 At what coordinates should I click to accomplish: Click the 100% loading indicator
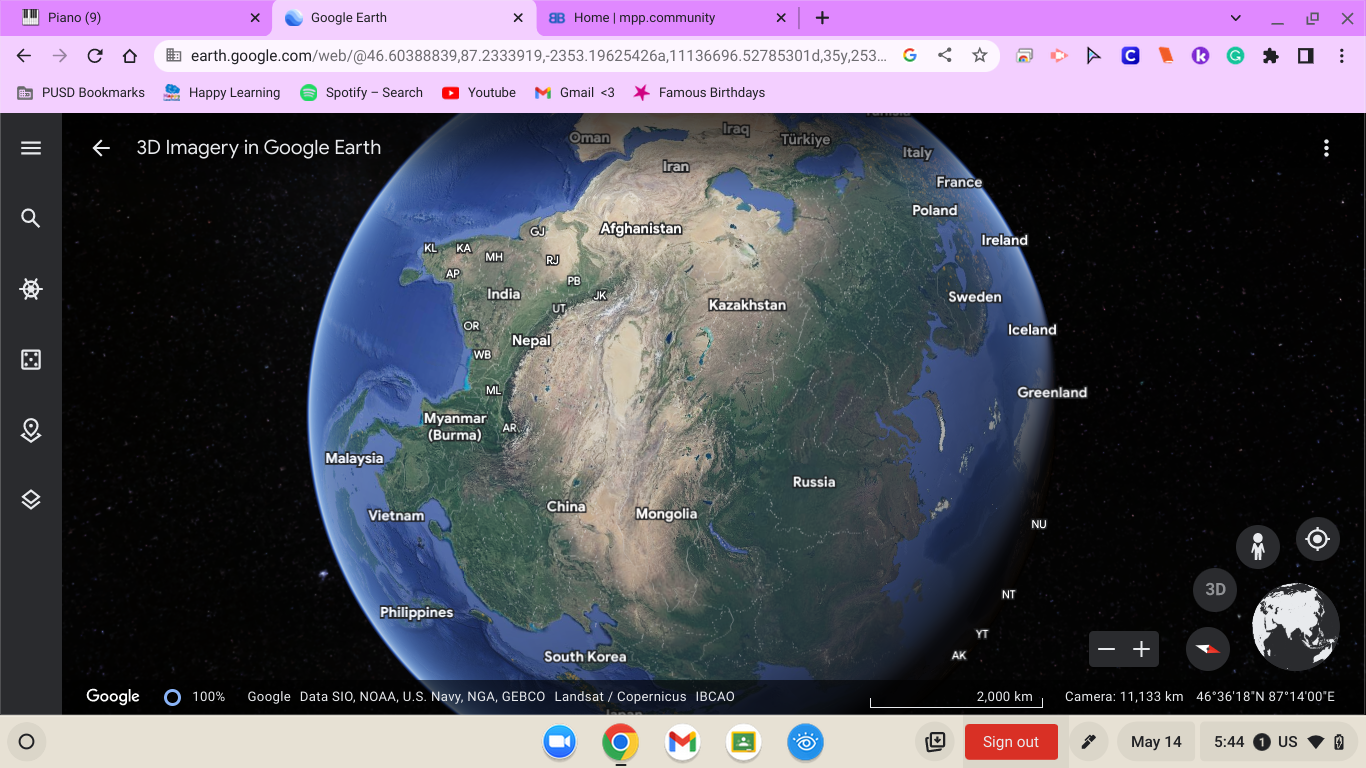point(195,697)
